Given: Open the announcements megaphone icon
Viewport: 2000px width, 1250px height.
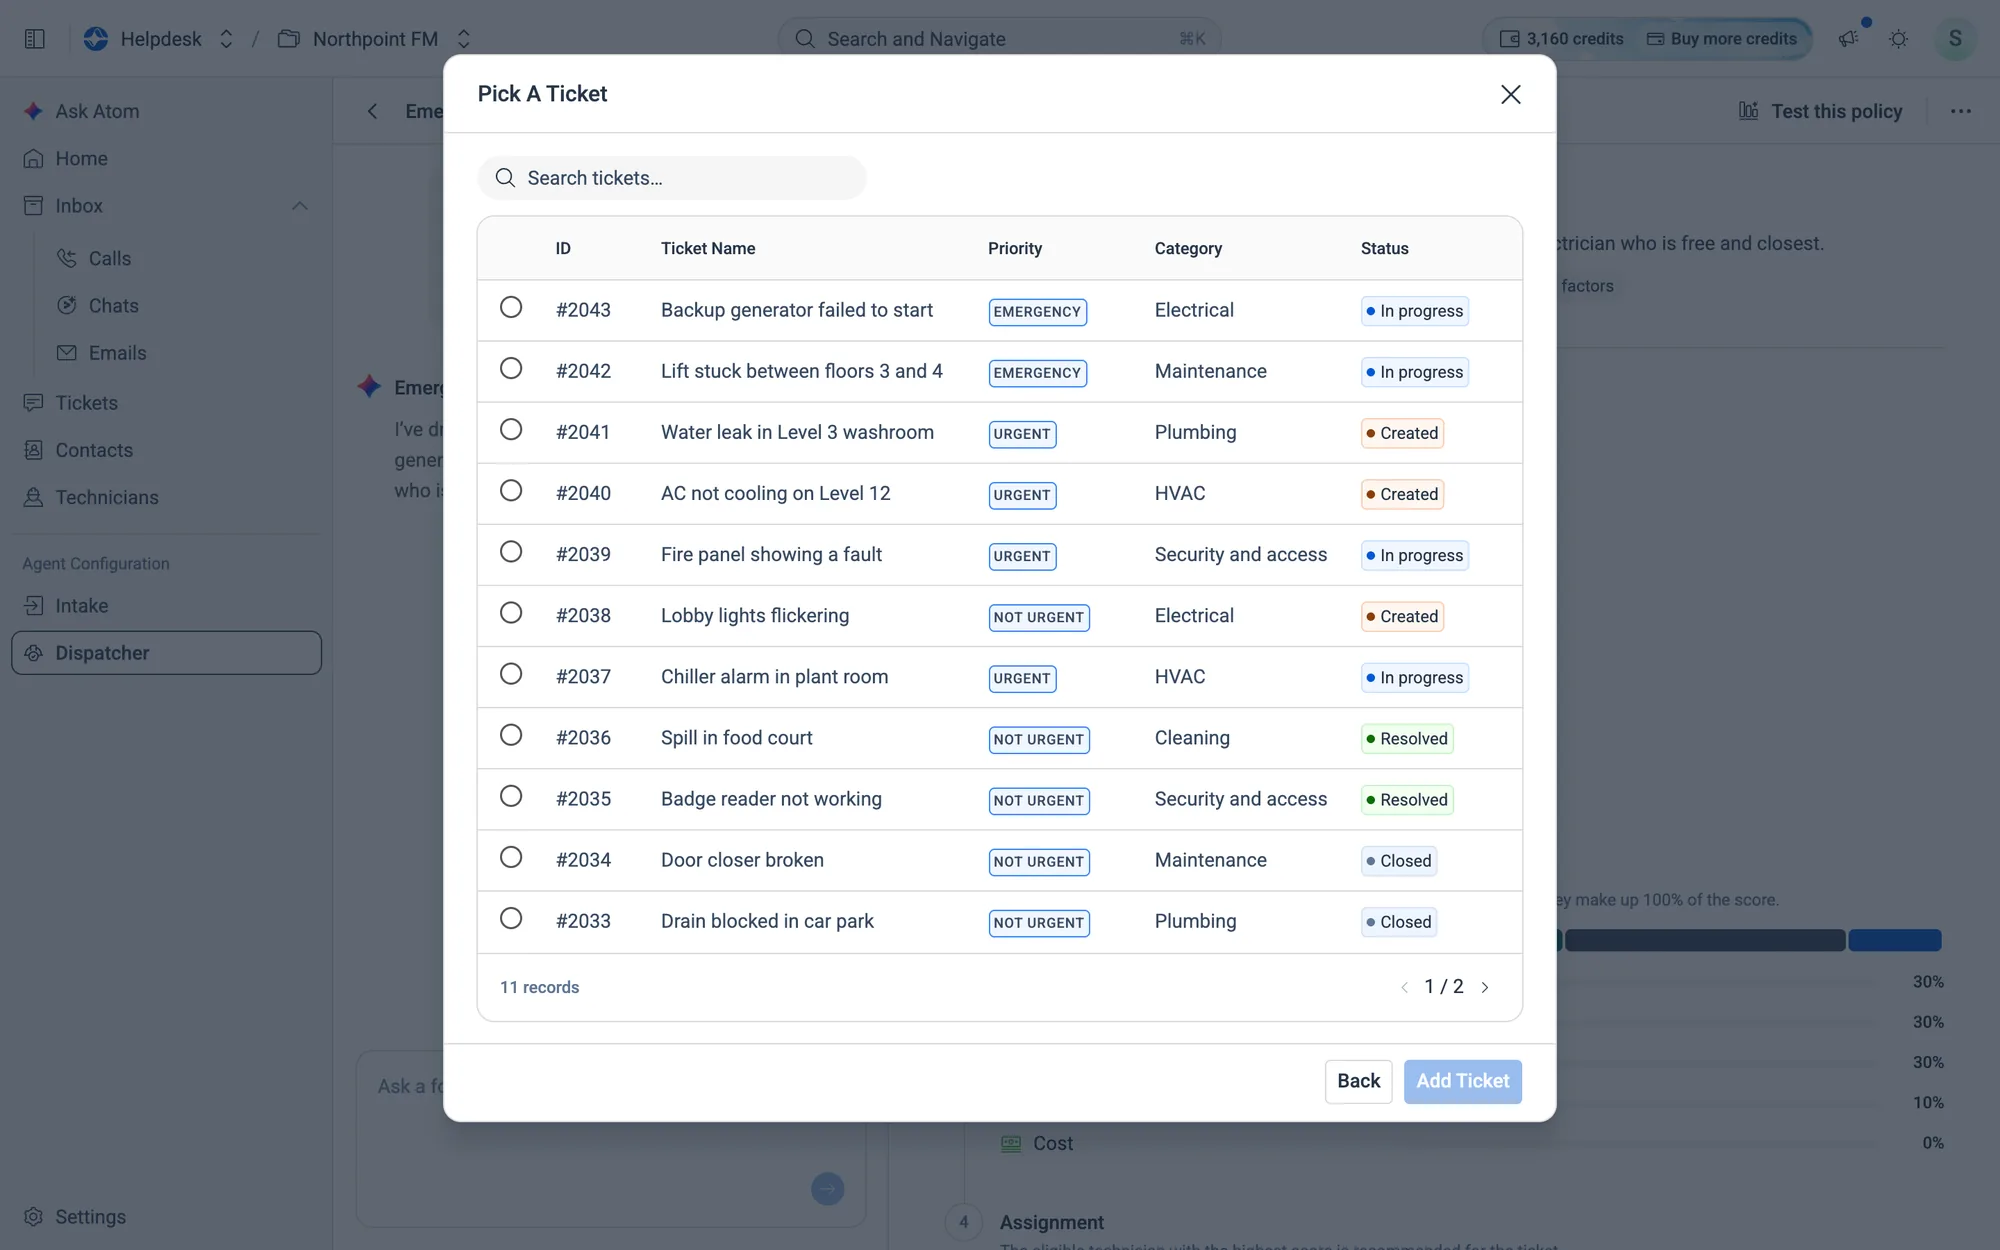Looking at the screenshot, I should 1848,39.
